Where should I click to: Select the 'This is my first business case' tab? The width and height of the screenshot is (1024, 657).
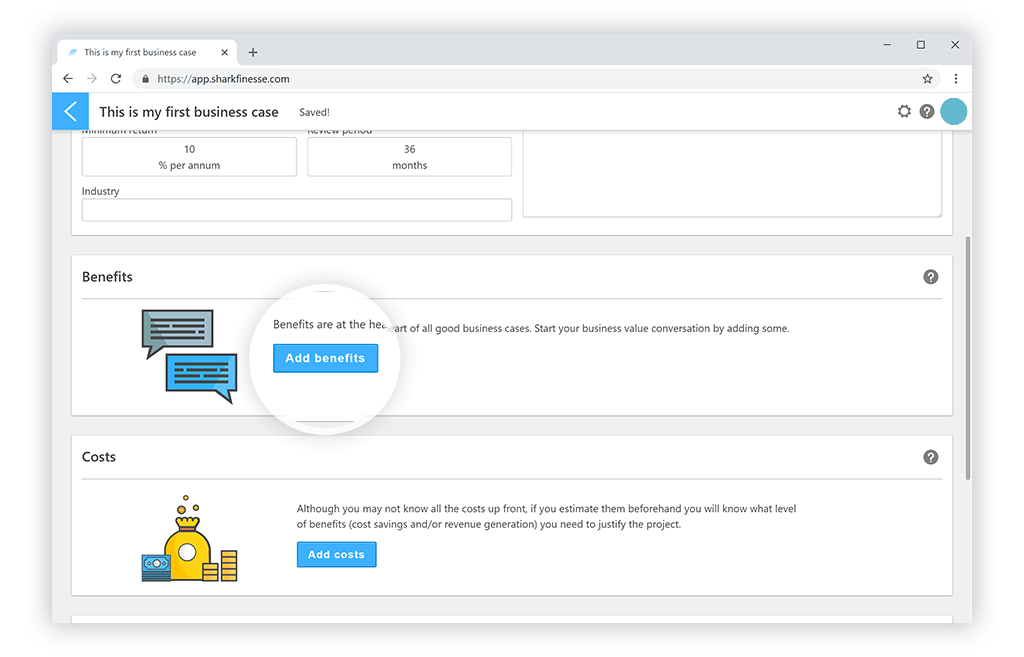[x=140, y=53]
